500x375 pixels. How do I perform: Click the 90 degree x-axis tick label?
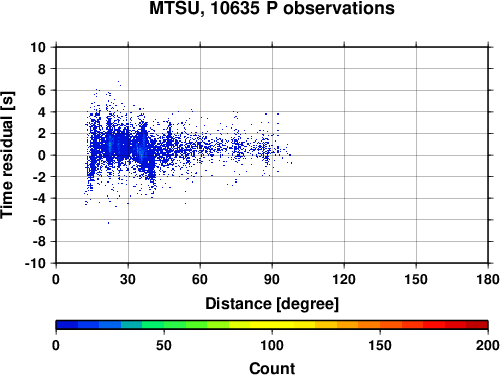click(x=272, y=279)
